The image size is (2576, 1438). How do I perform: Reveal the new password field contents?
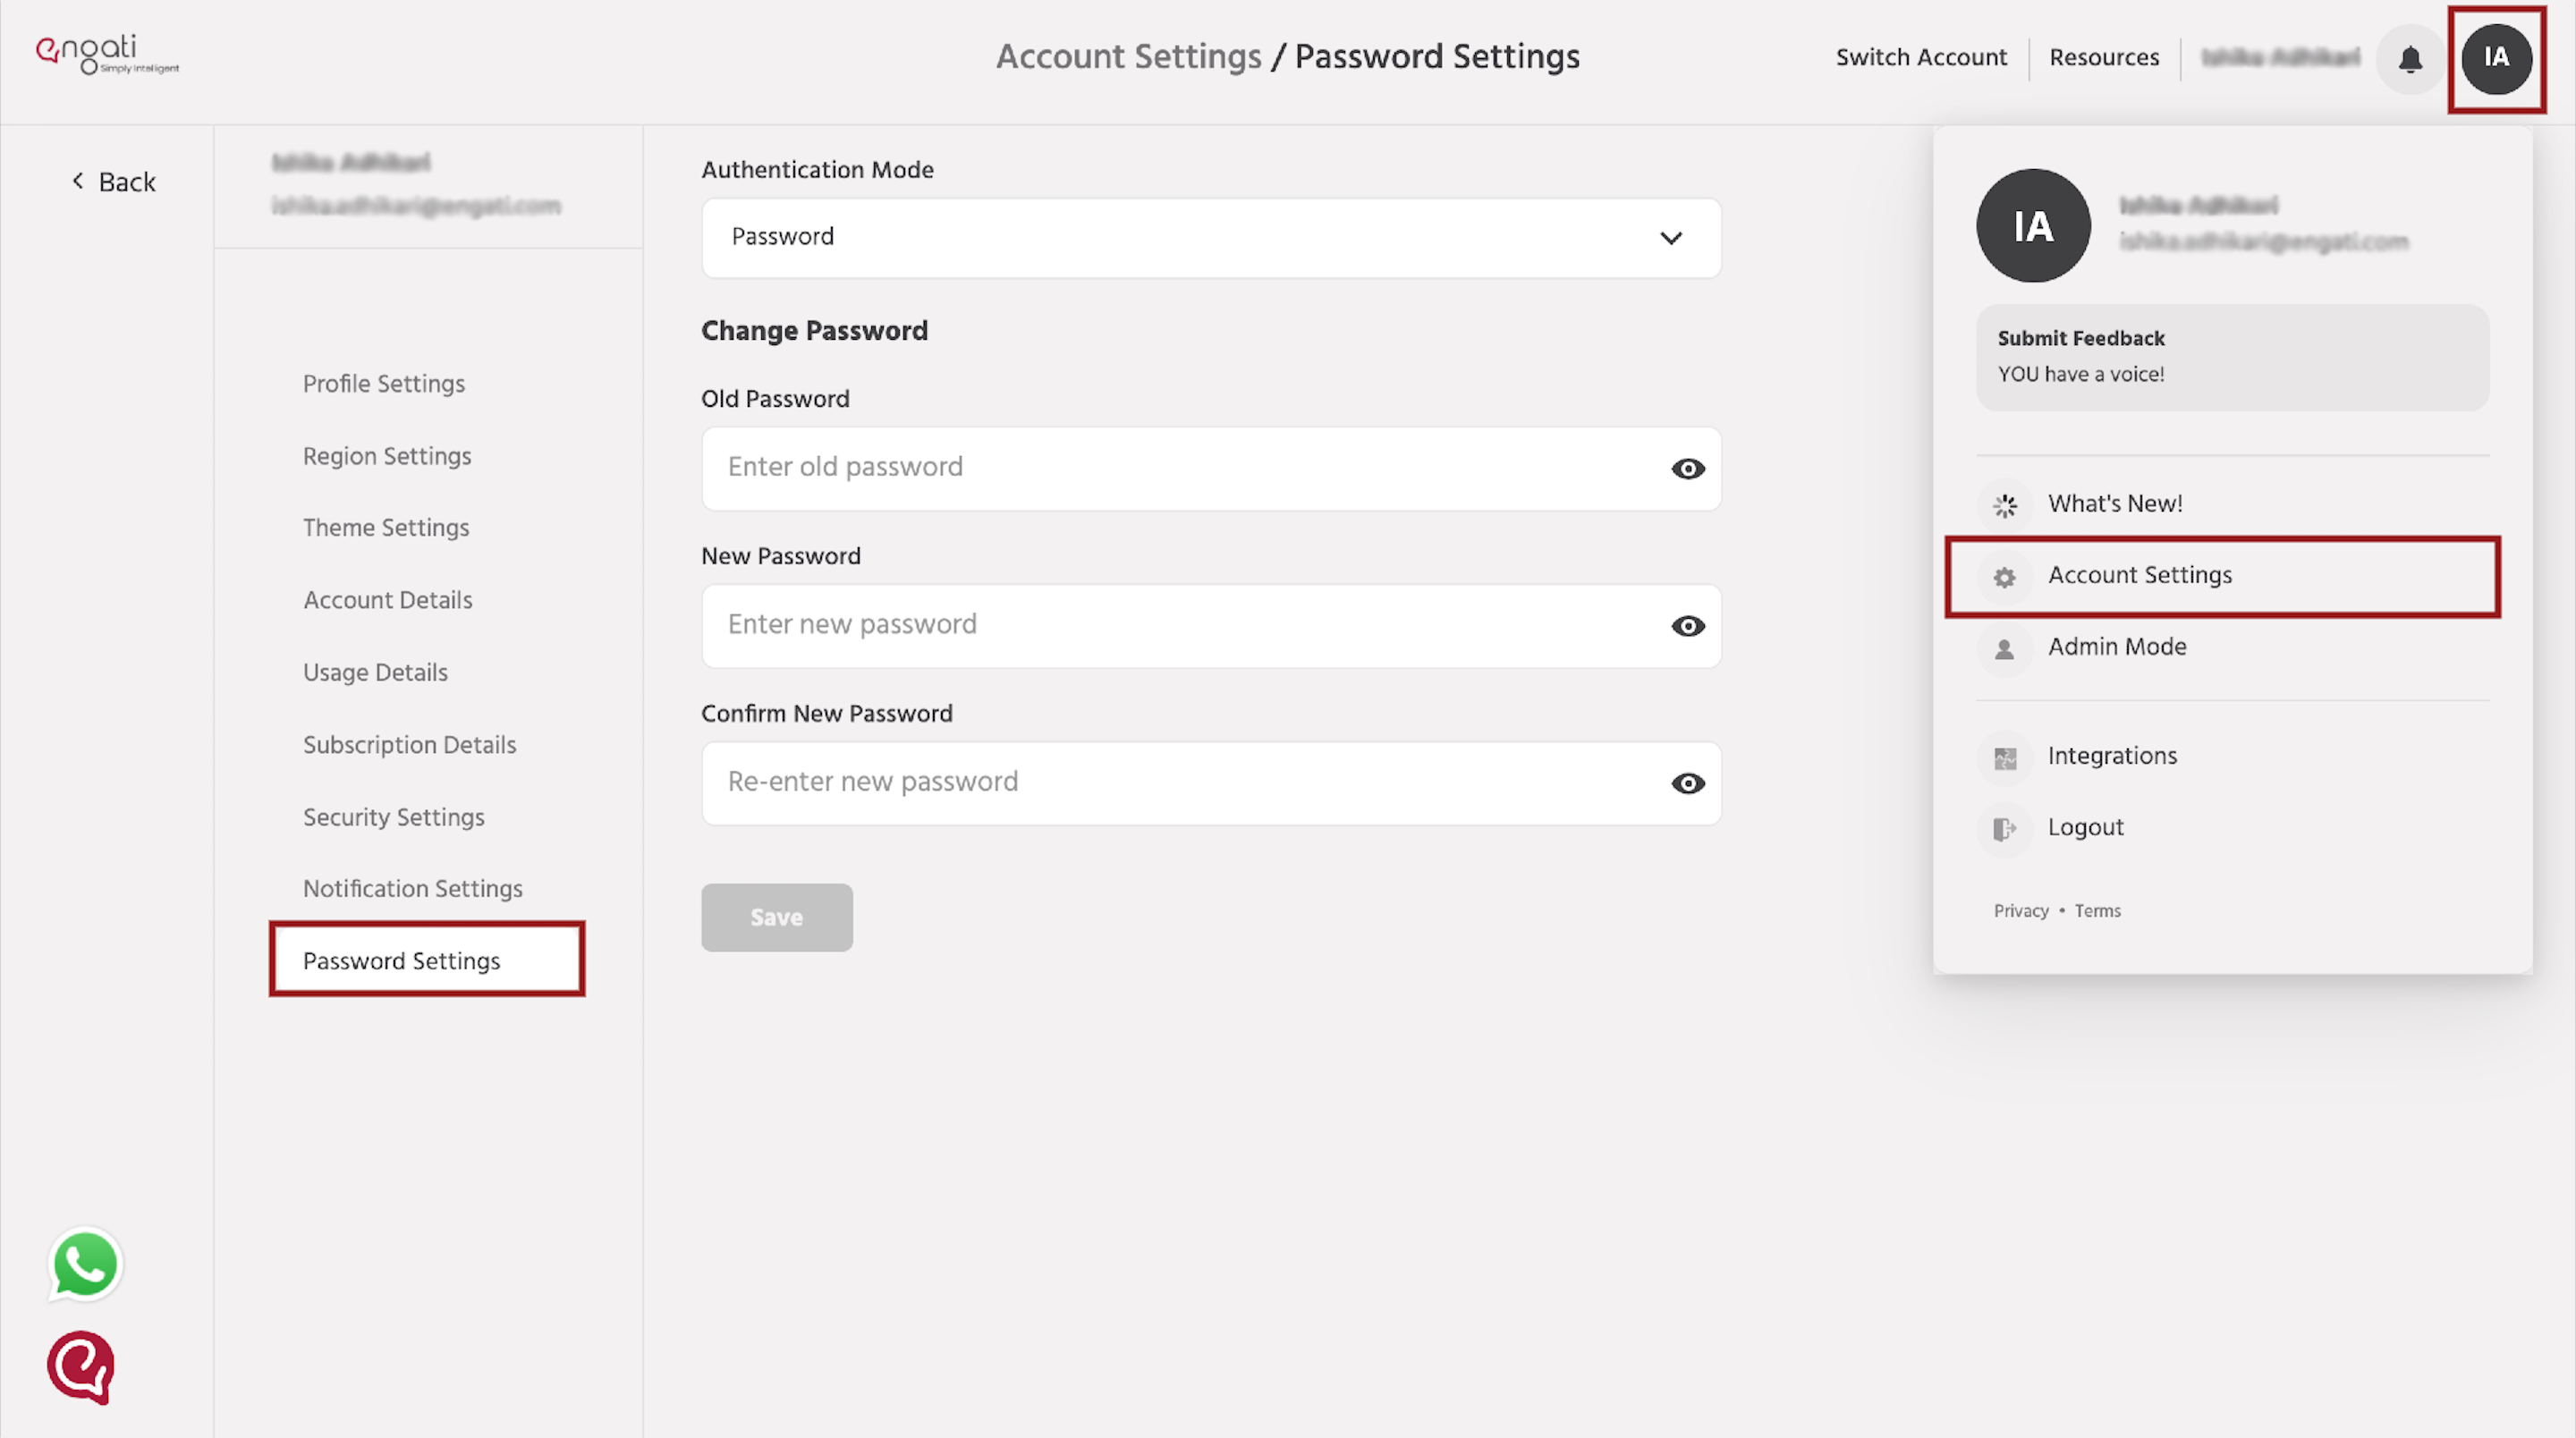pyautogui.click(x=1687, y=626)
